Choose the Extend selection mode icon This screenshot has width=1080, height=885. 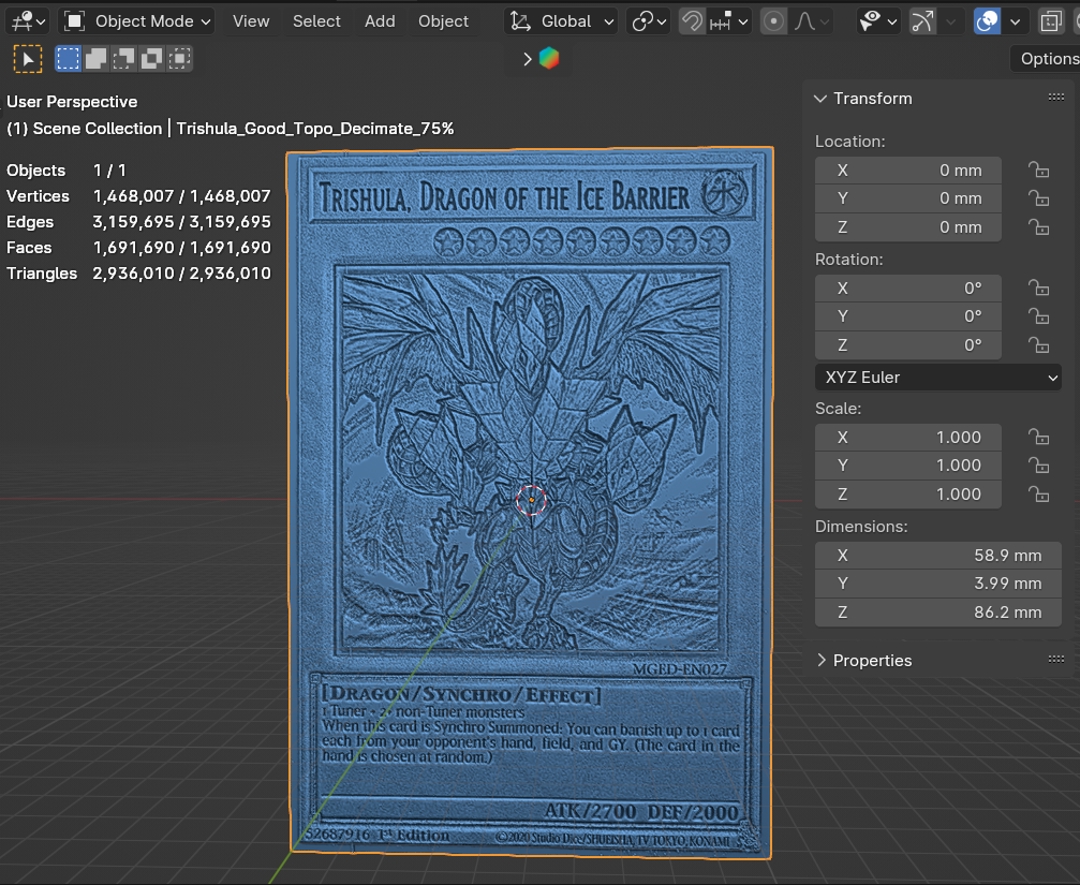(96, 60)
